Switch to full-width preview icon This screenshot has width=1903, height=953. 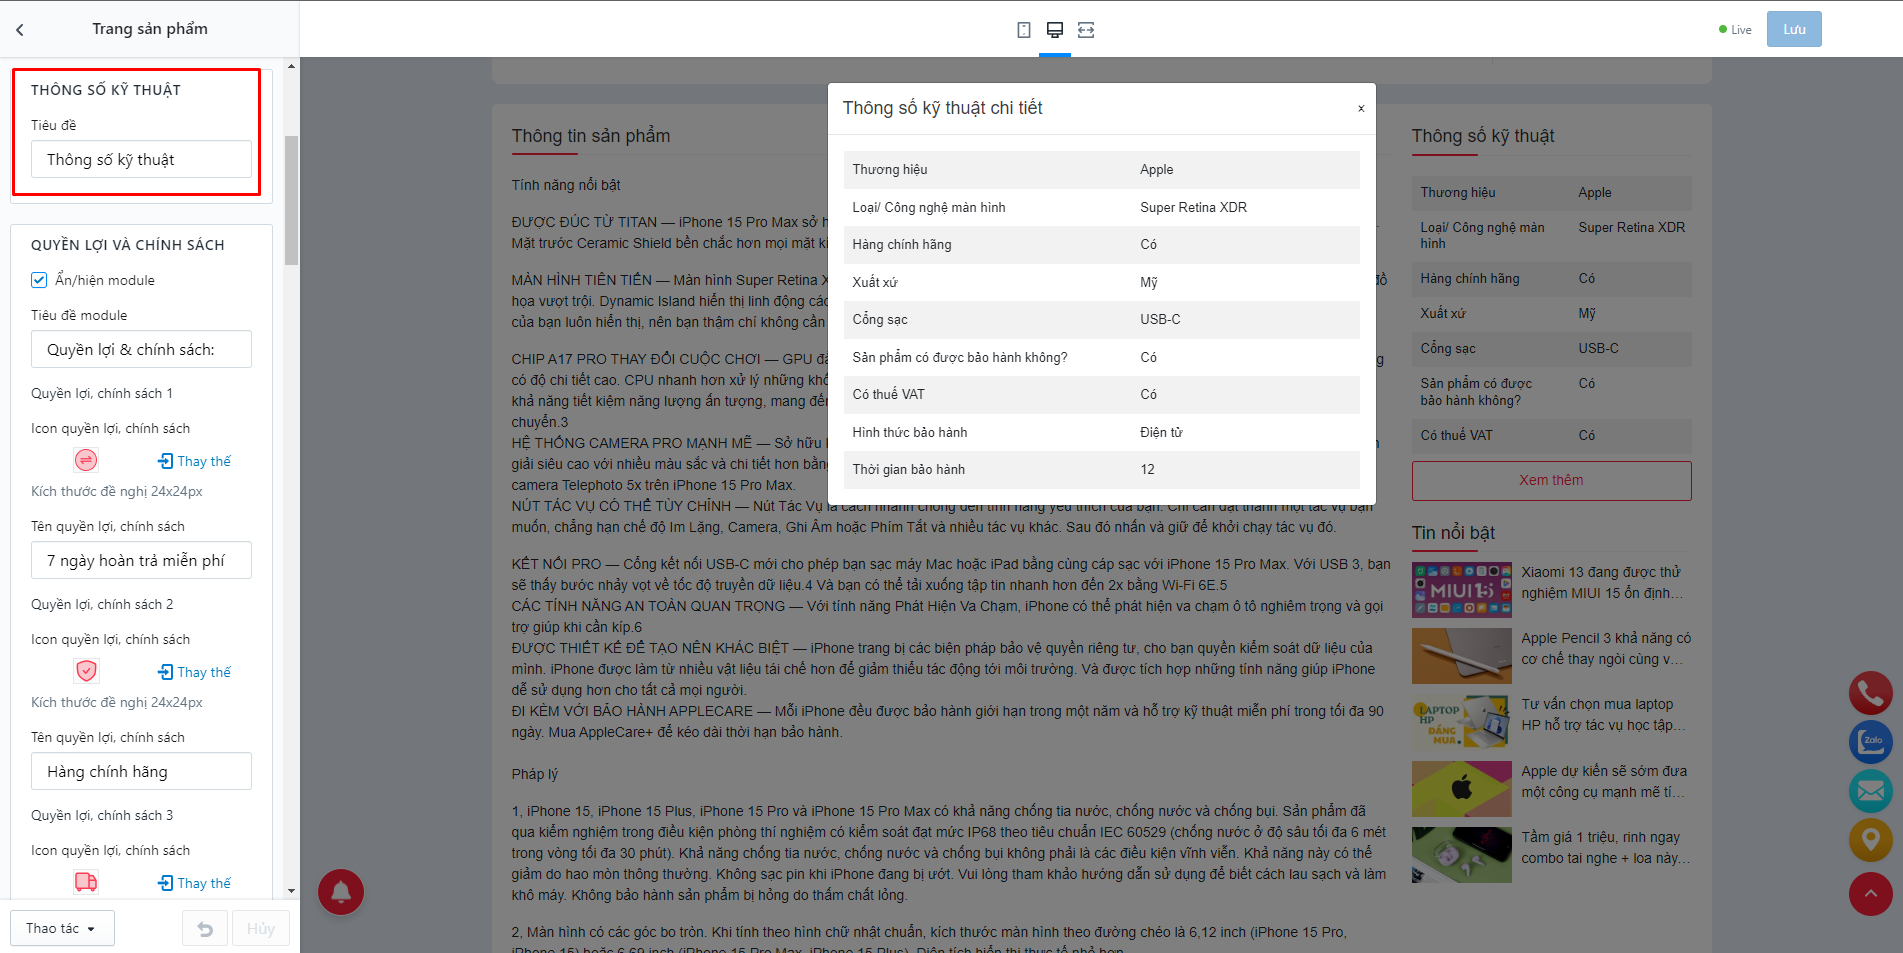point(1086,30)
